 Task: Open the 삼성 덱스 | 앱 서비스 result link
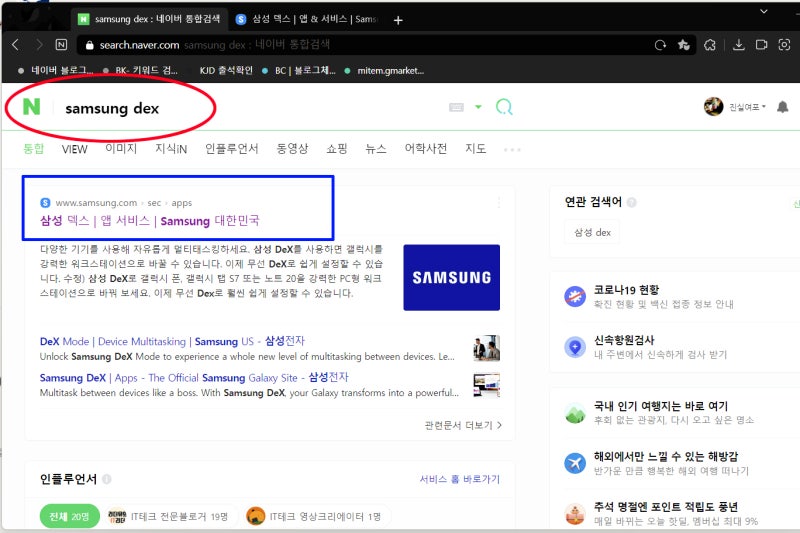tap(149, 221)
